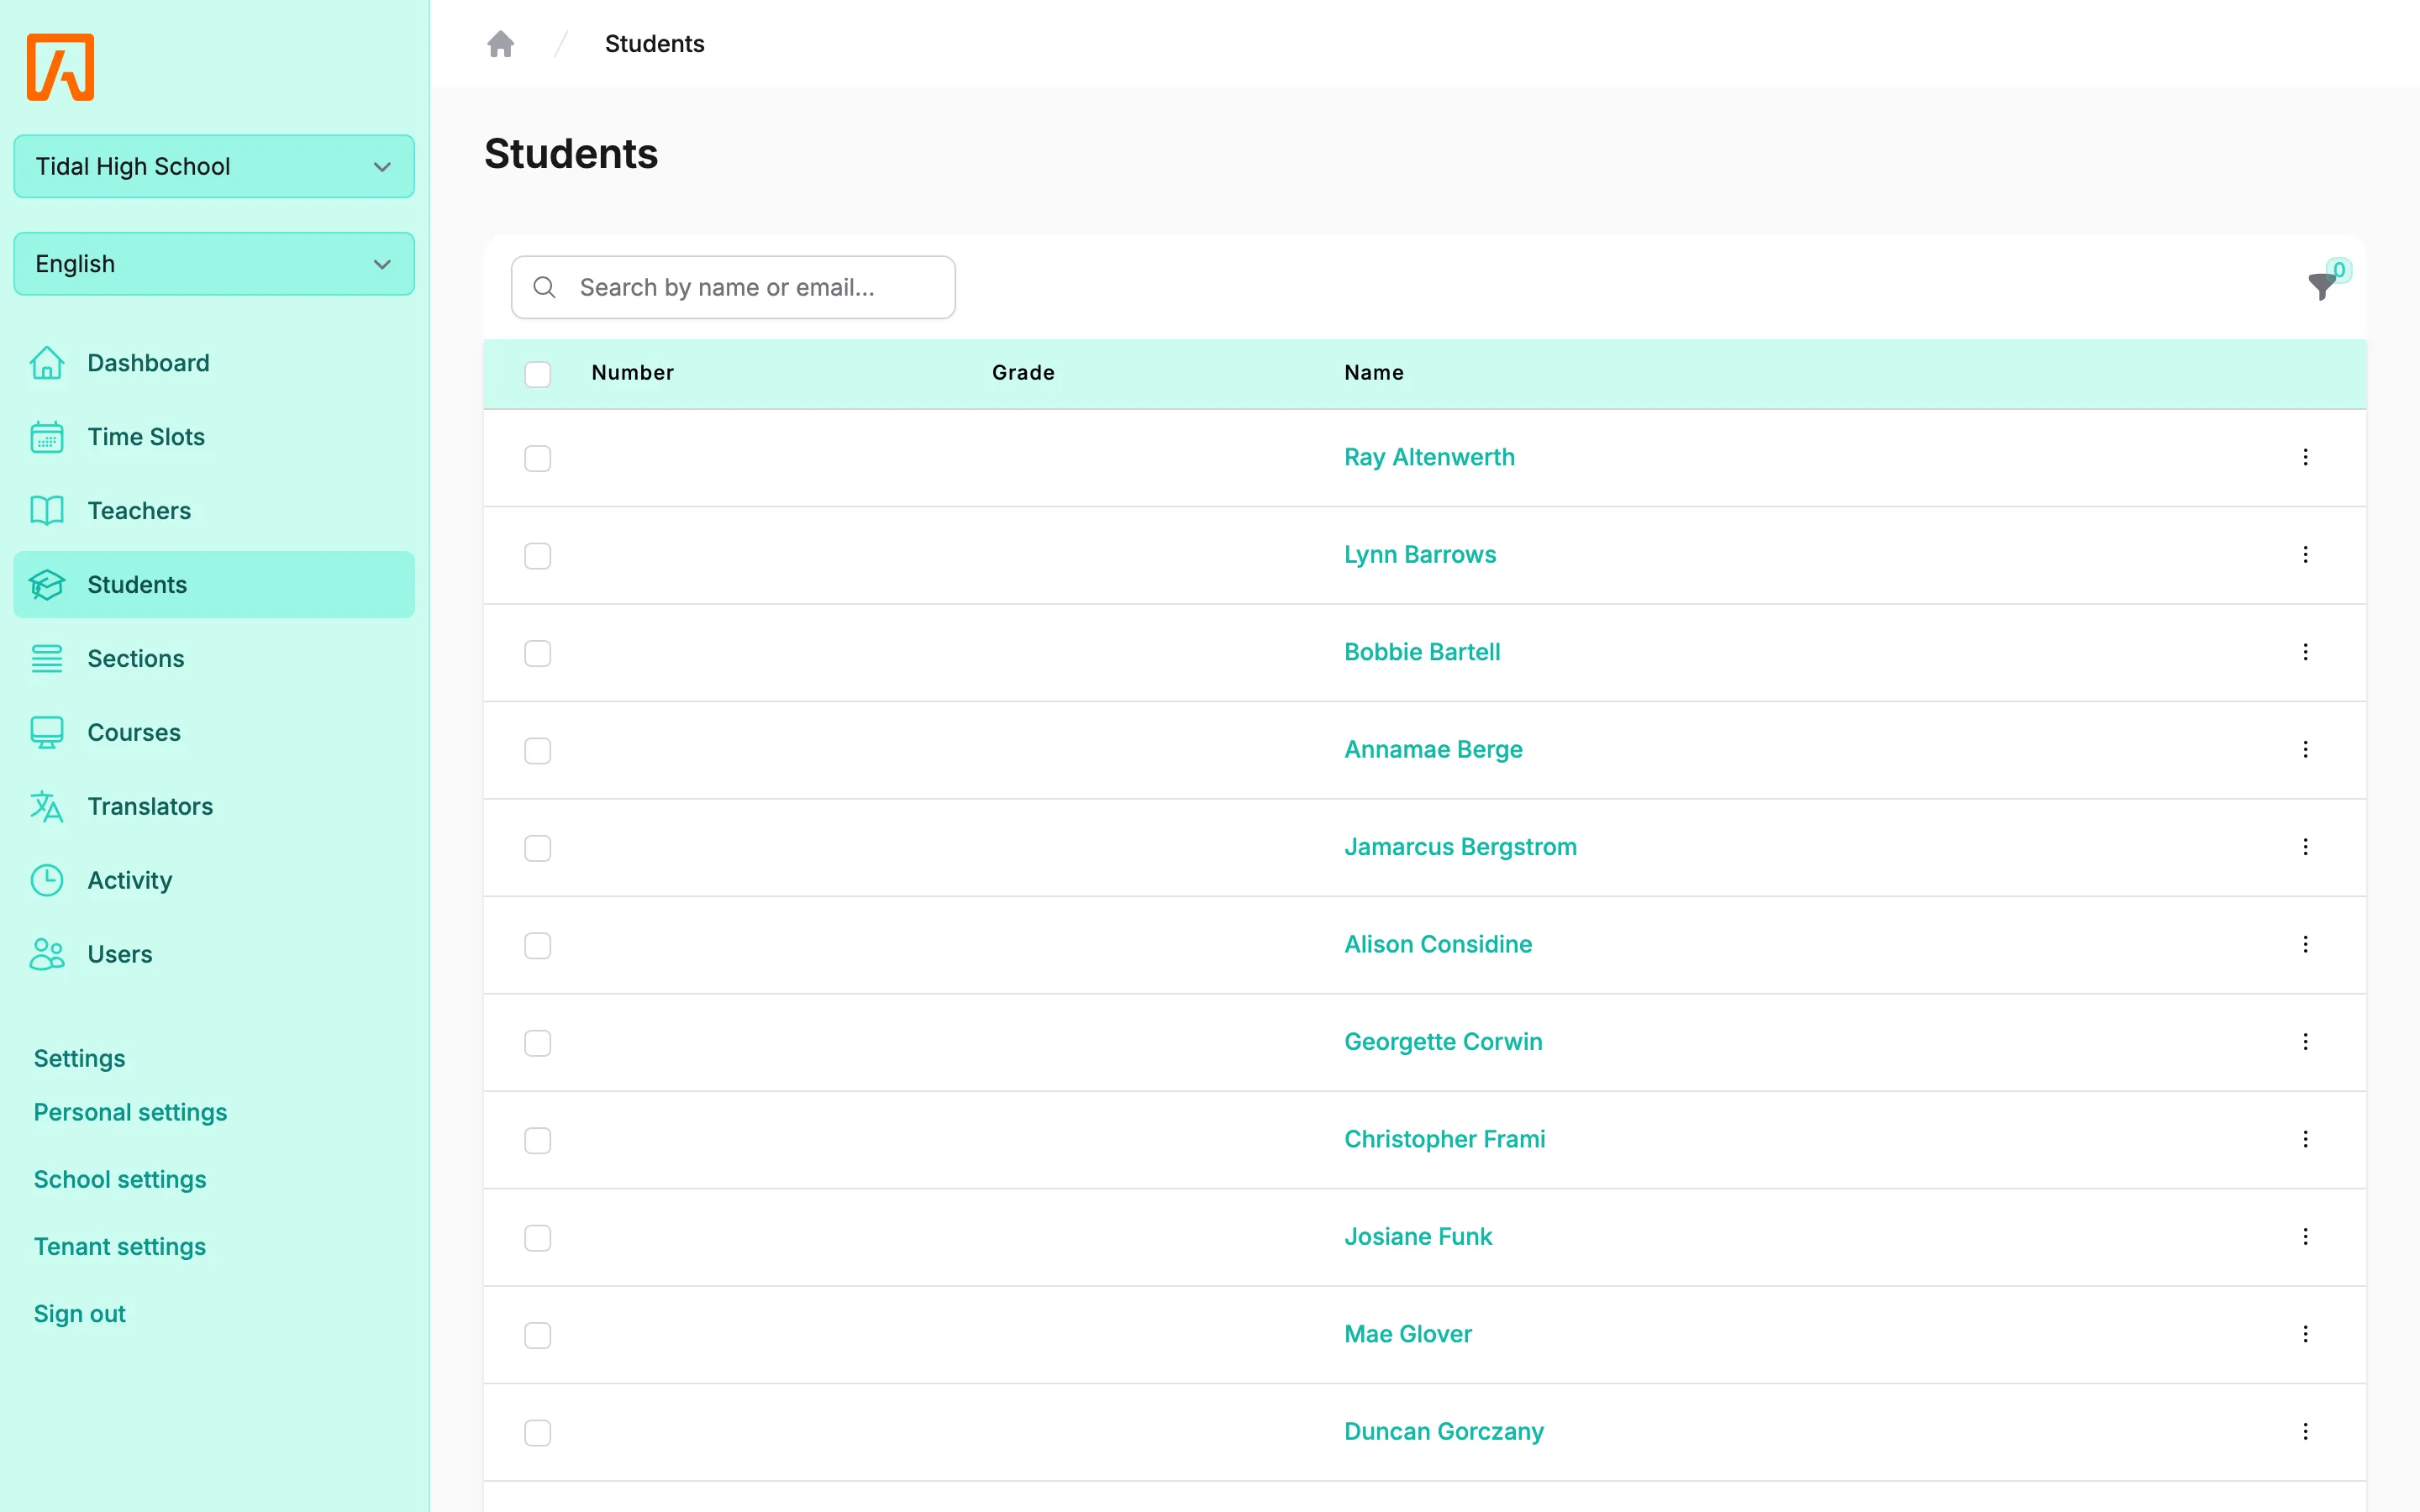
Task: Open student Ray Altenwerth
Action: (x=1429, y=457)
